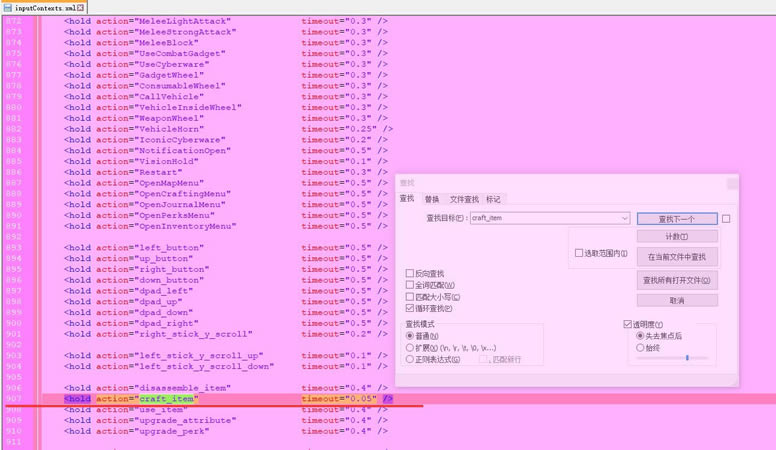Screen dimensions: 776x450
Task: Click the OpenInventoryMenu action text
Action: (185, 226)
